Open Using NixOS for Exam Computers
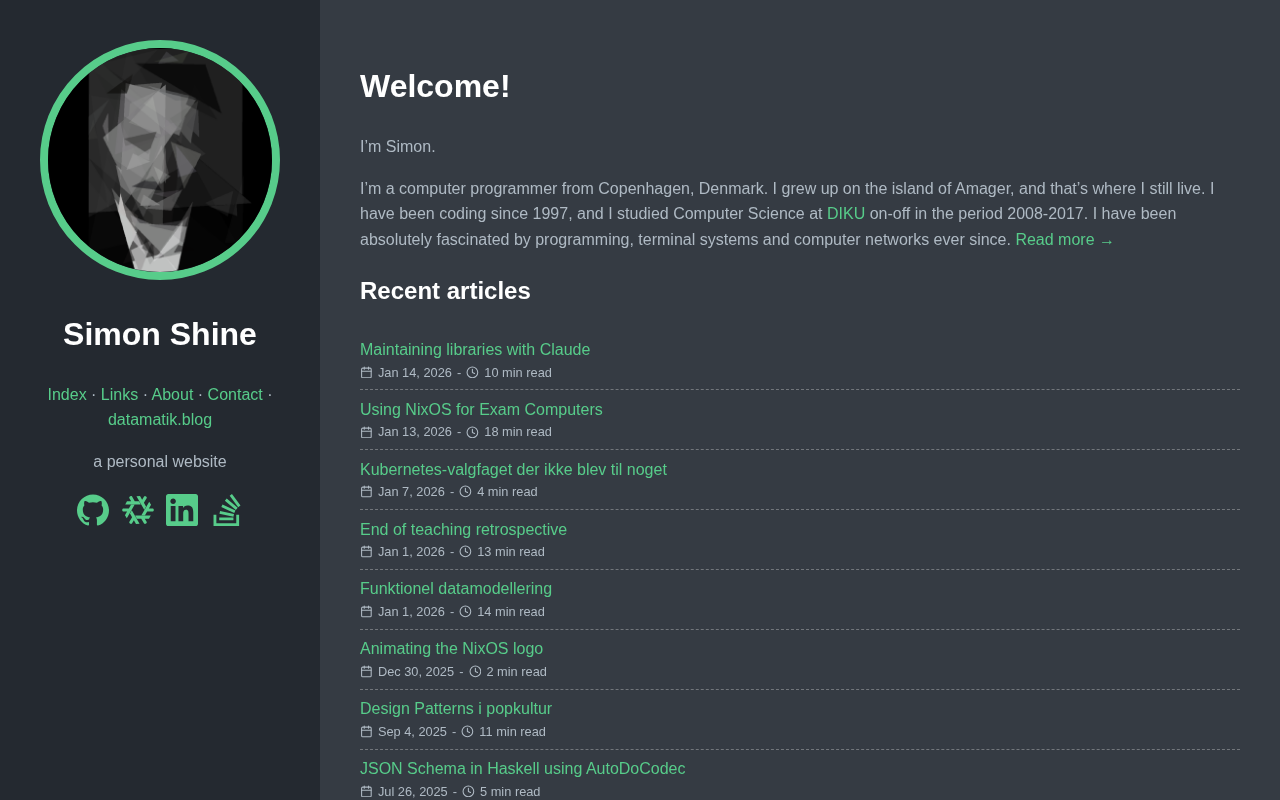1280x800 pixels. pos(481,409)
